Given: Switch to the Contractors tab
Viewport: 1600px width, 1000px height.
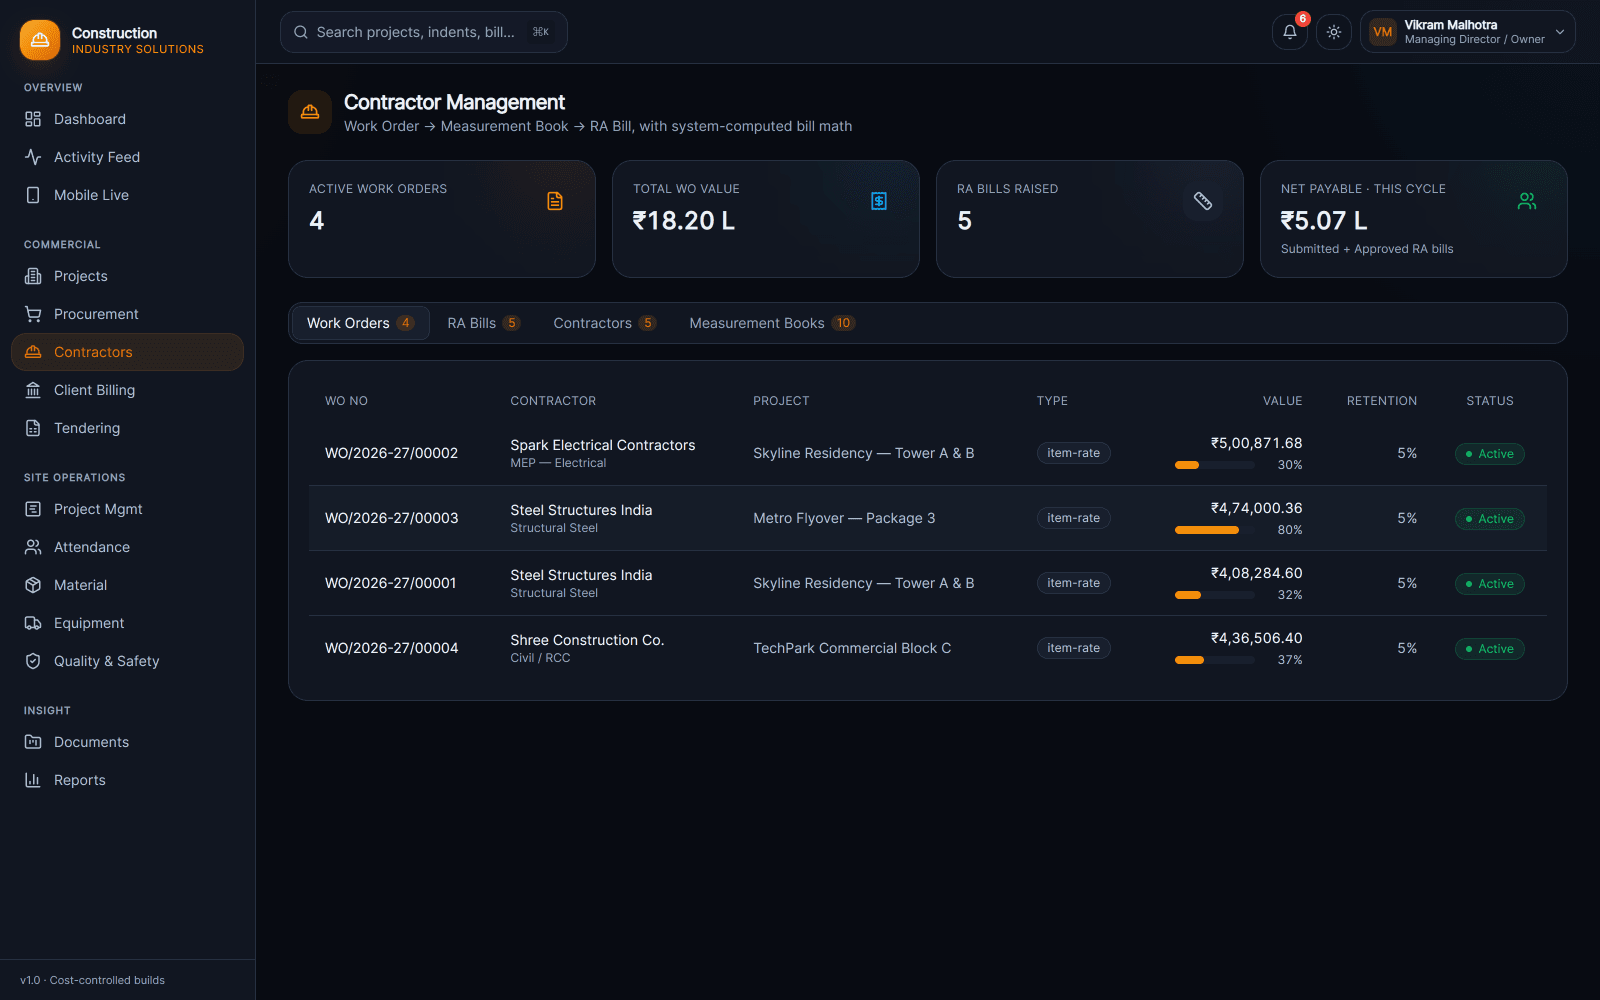Looking at the screenshot, I should [x=604, y=323].
